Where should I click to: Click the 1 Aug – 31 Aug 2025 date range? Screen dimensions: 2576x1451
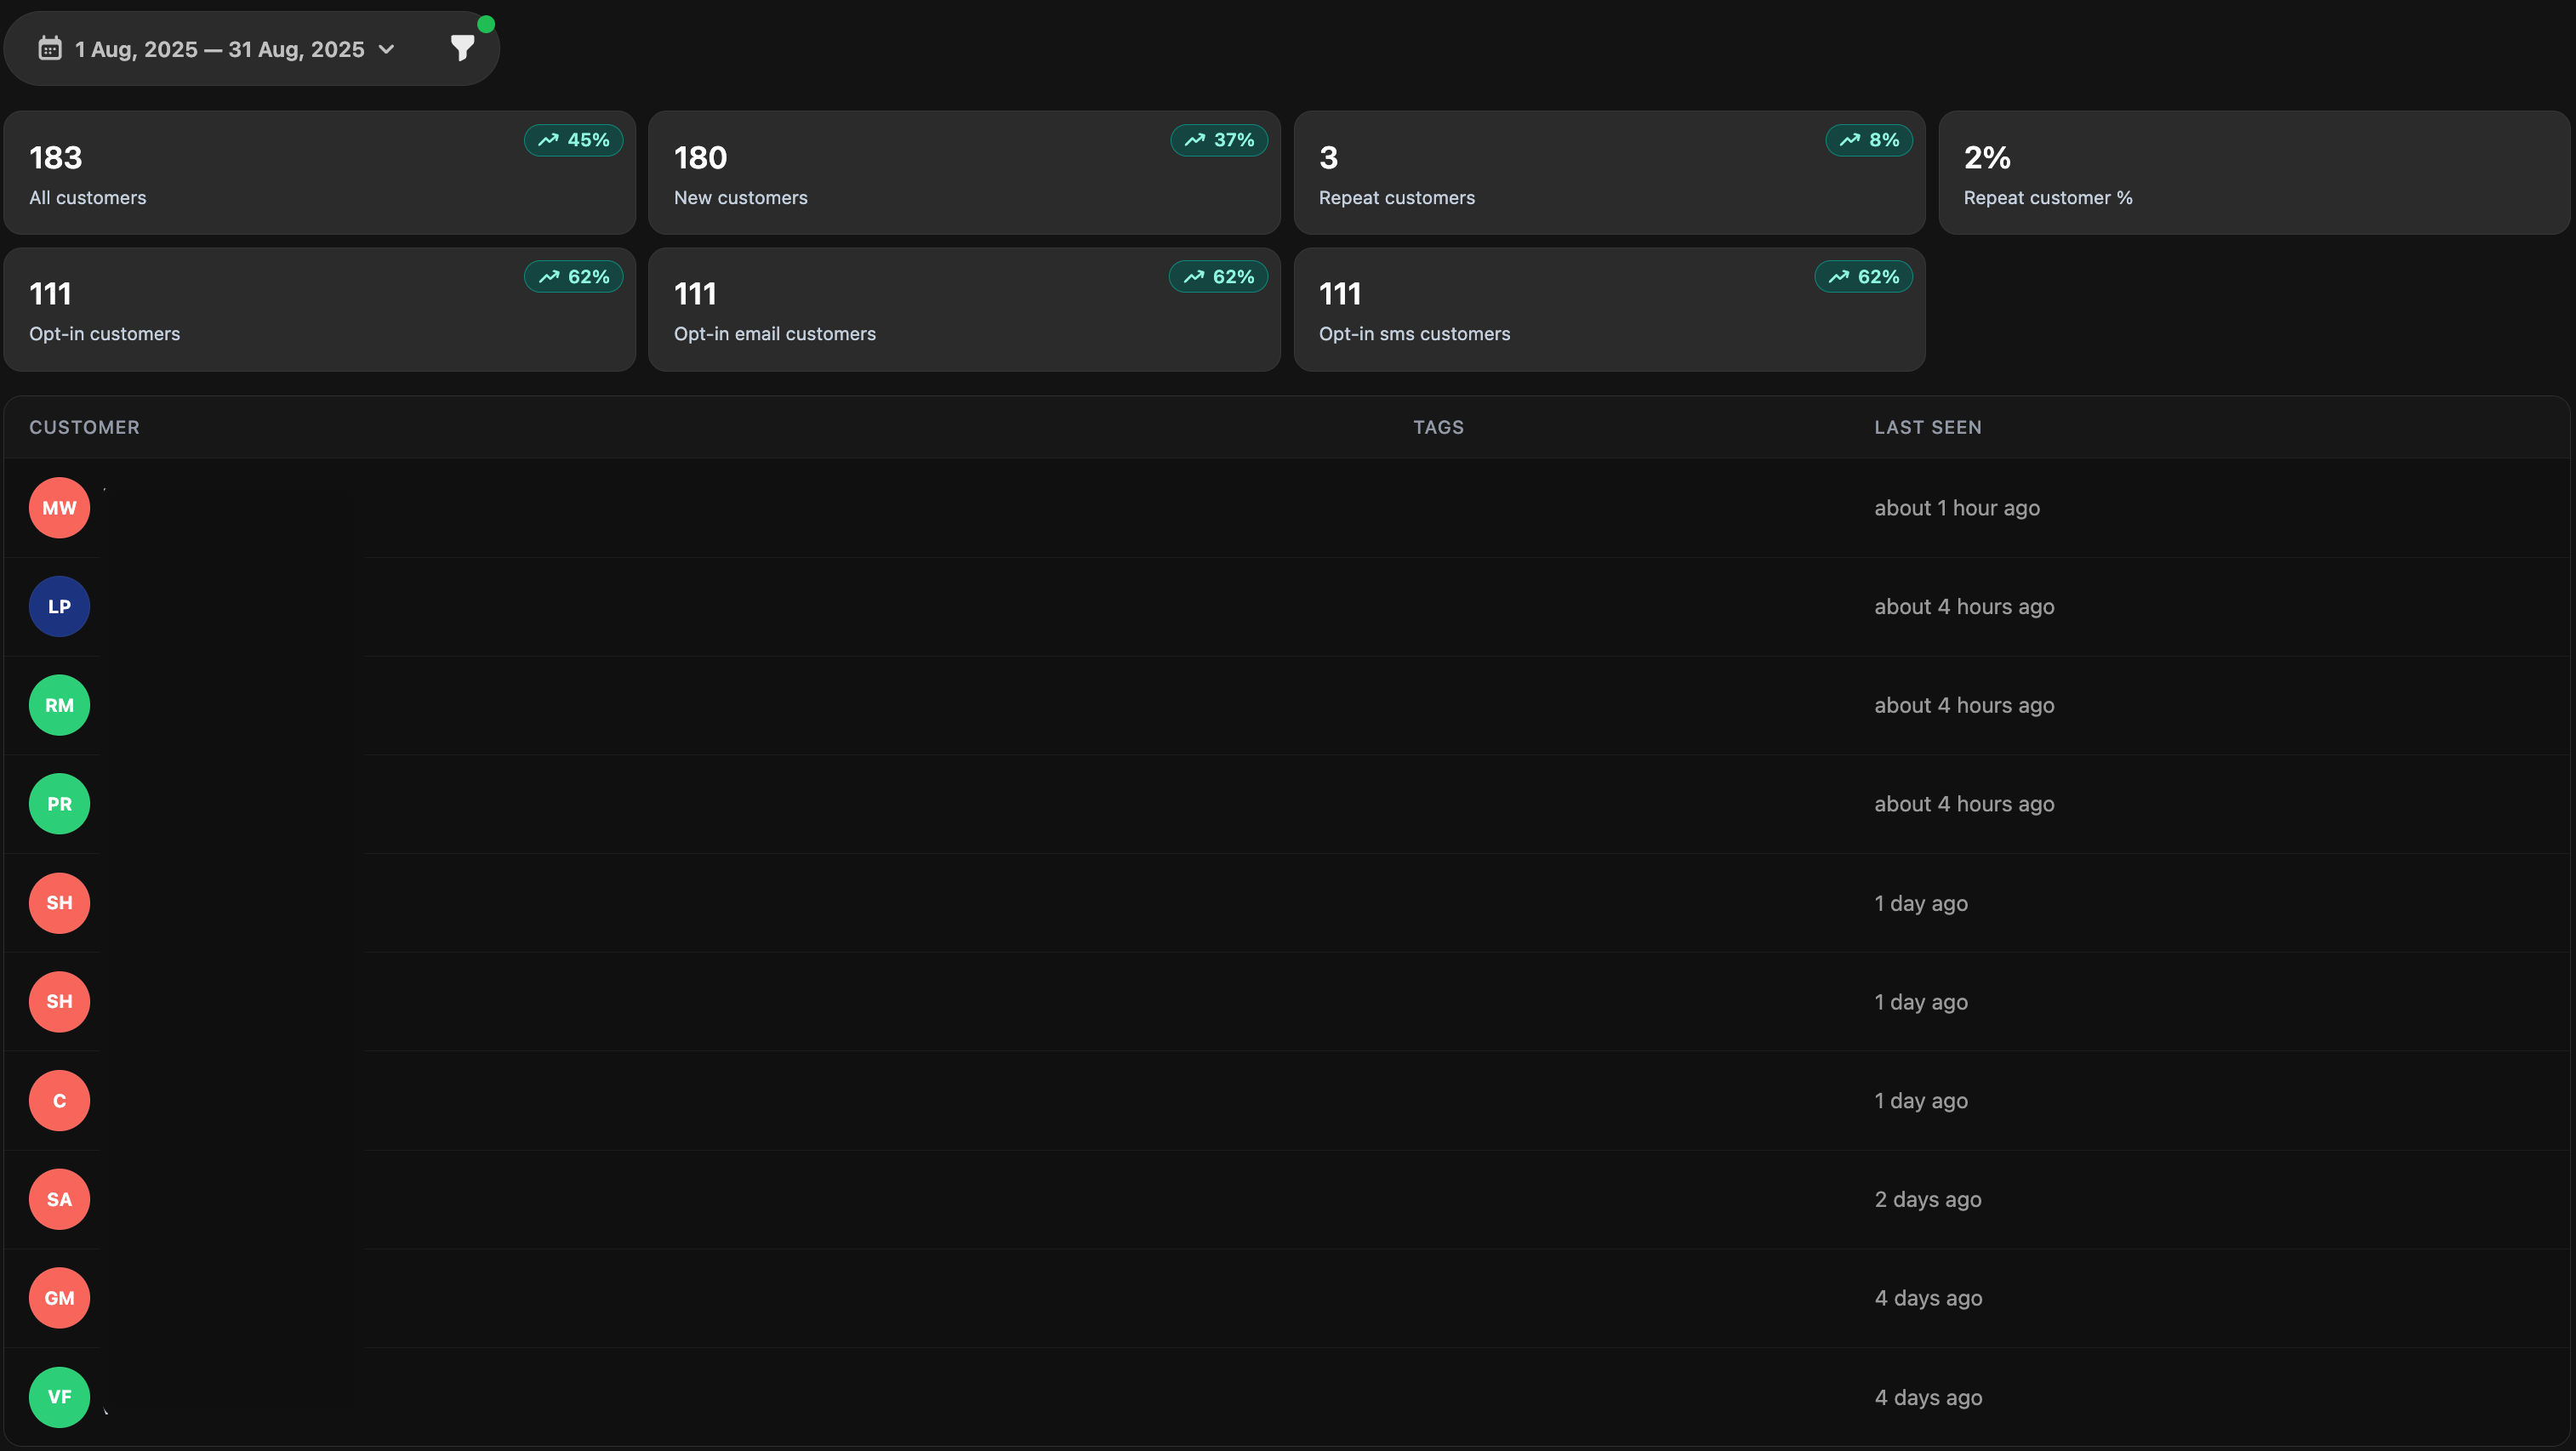coord(219,49)
